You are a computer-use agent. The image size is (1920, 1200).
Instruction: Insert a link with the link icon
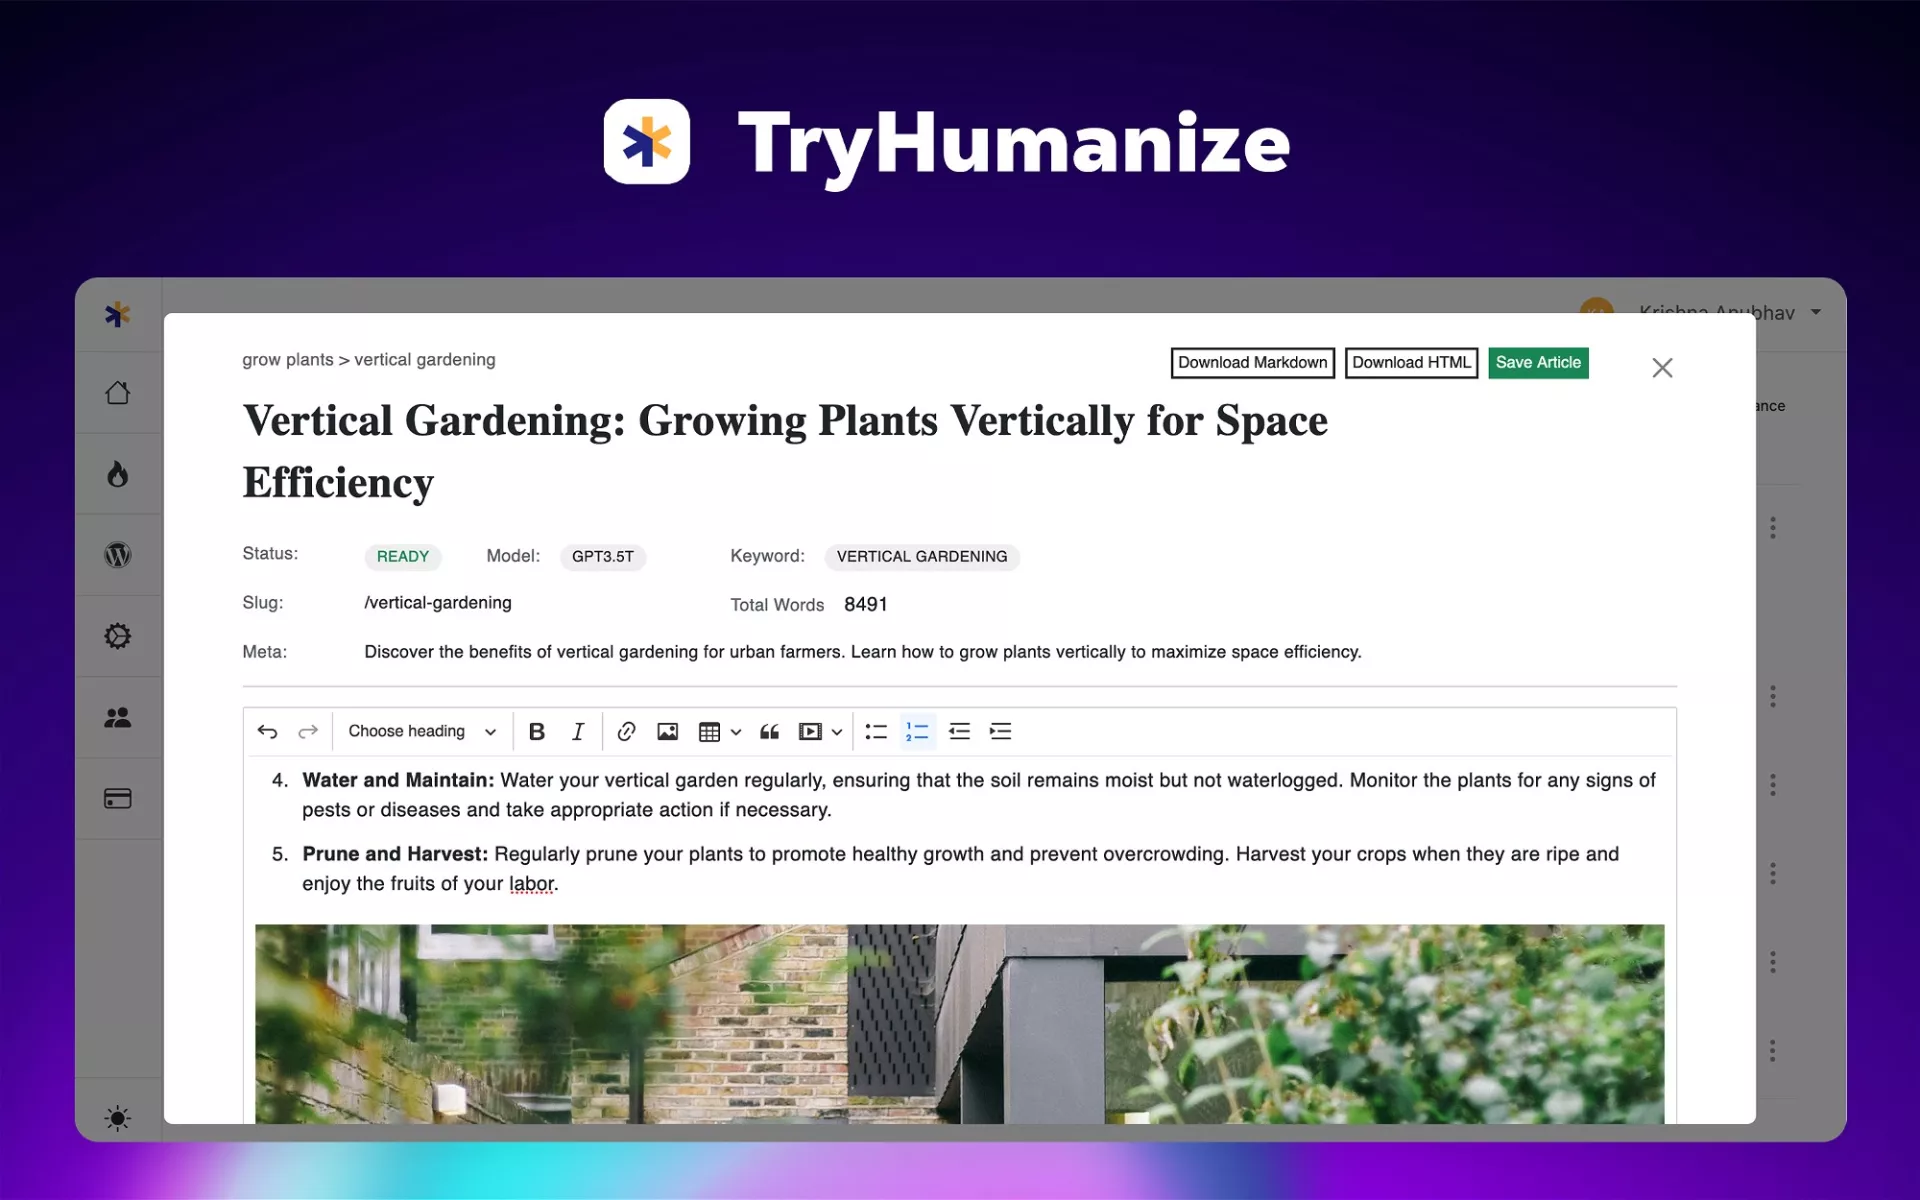626,731
